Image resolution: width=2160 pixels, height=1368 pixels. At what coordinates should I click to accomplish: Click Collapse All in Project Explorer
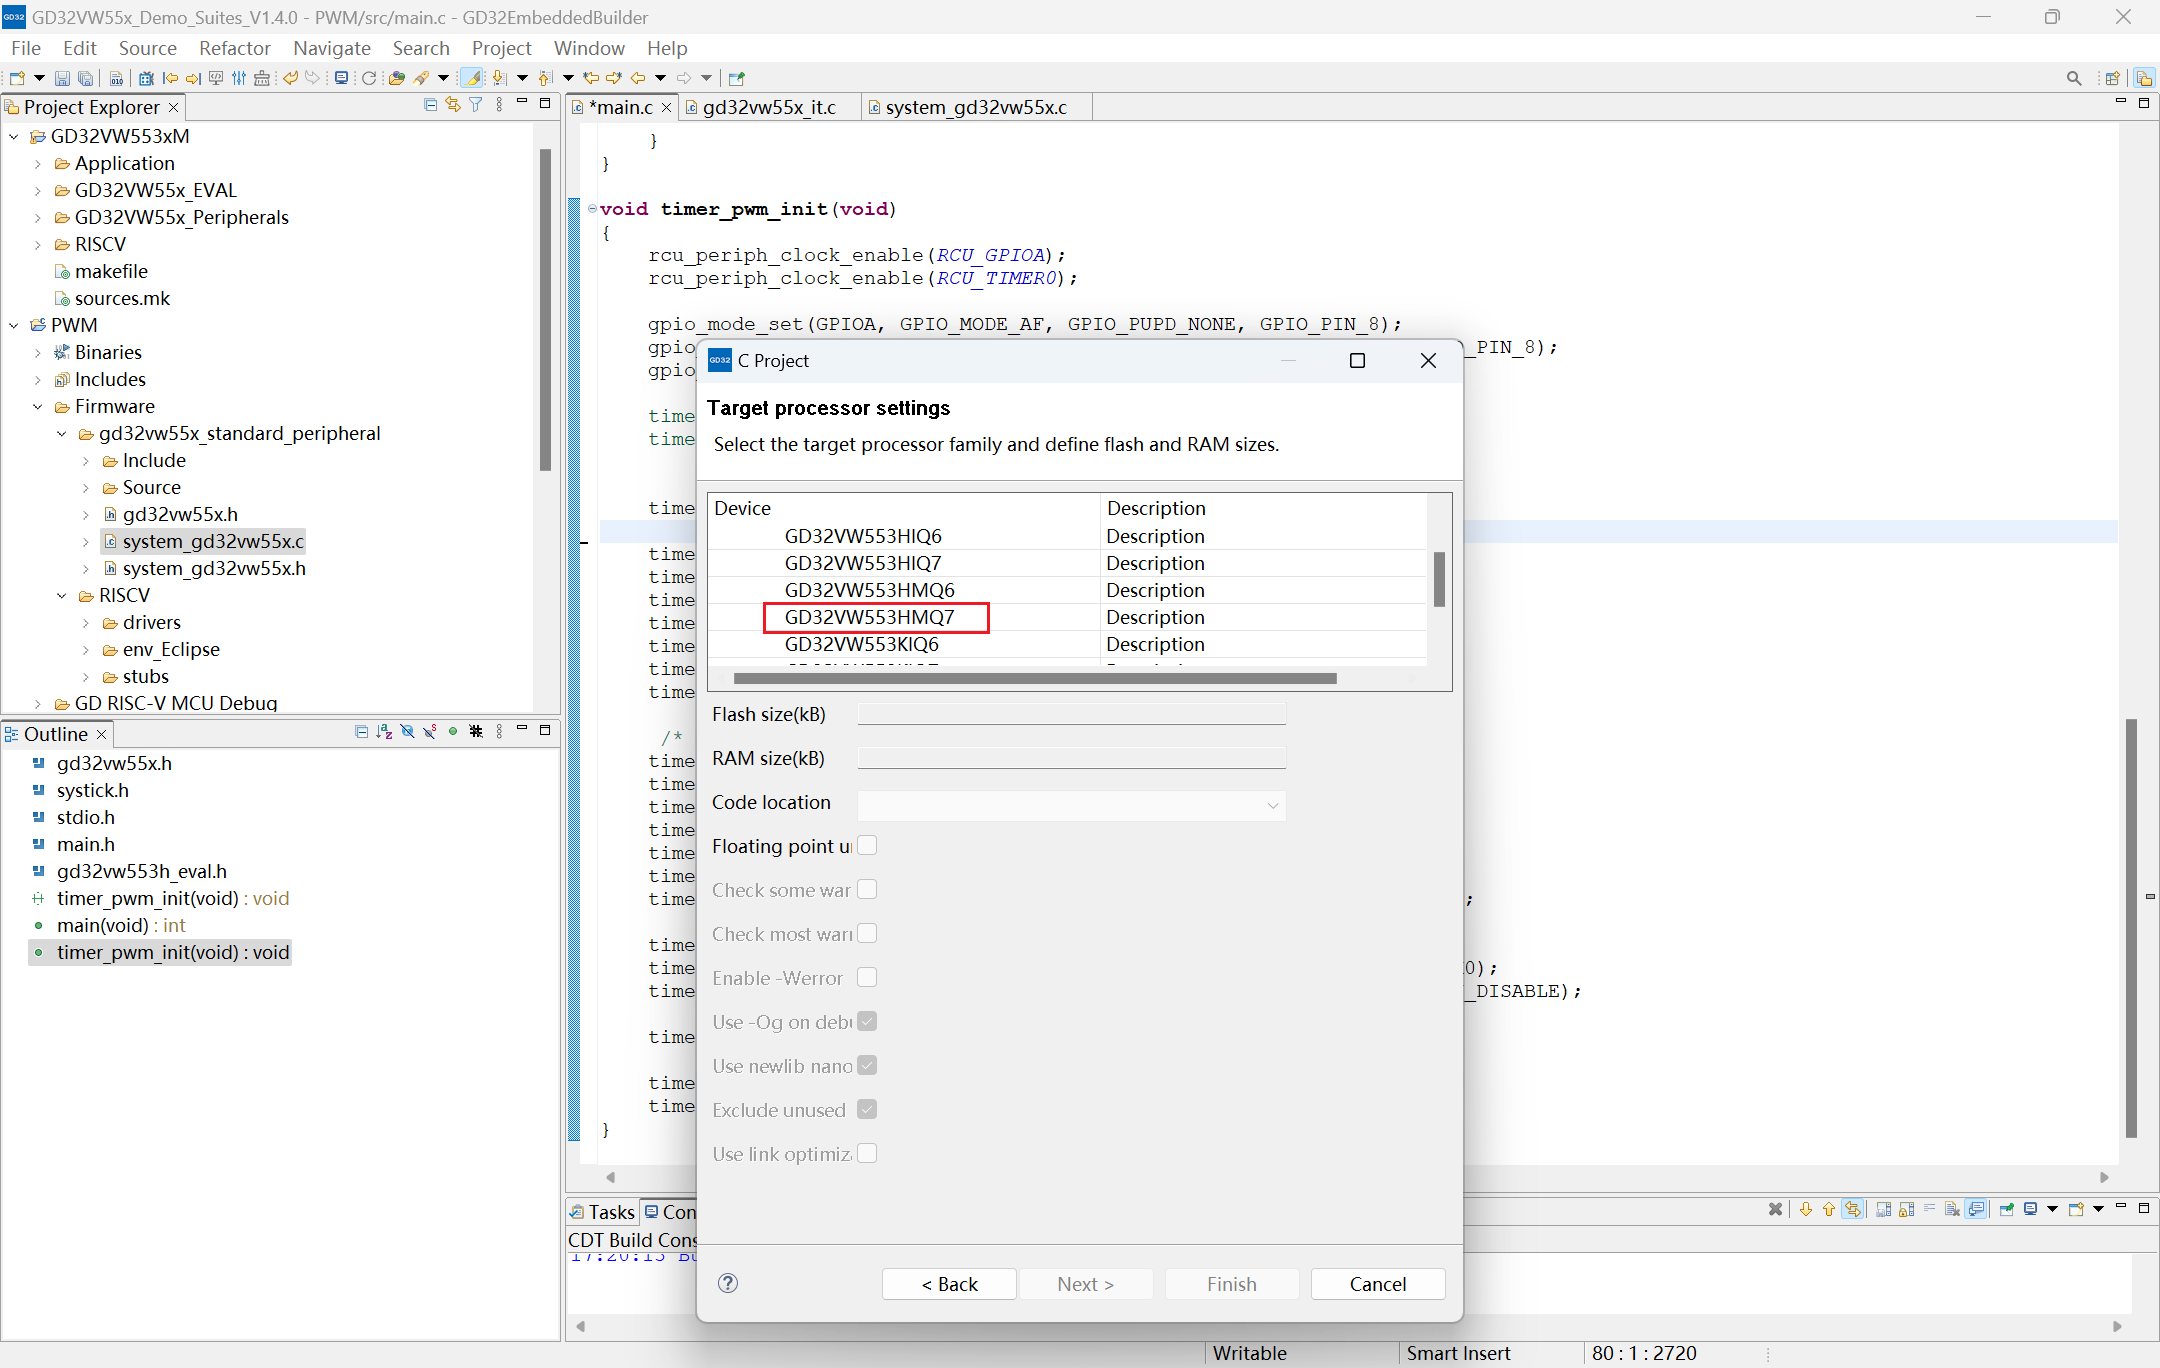pyautogui.click(x=430, y=105)
